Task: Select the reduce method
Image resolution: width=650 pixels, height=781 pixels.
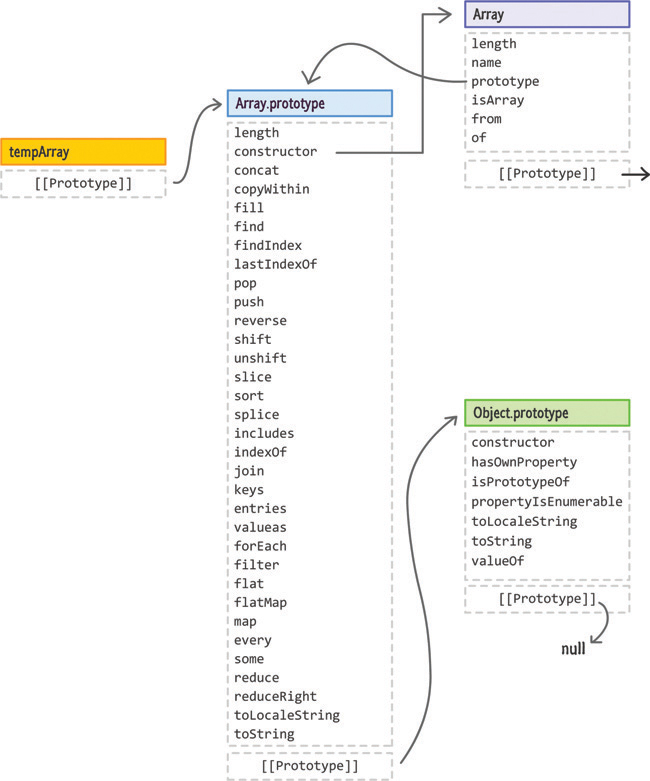Action: pos(257,678)
